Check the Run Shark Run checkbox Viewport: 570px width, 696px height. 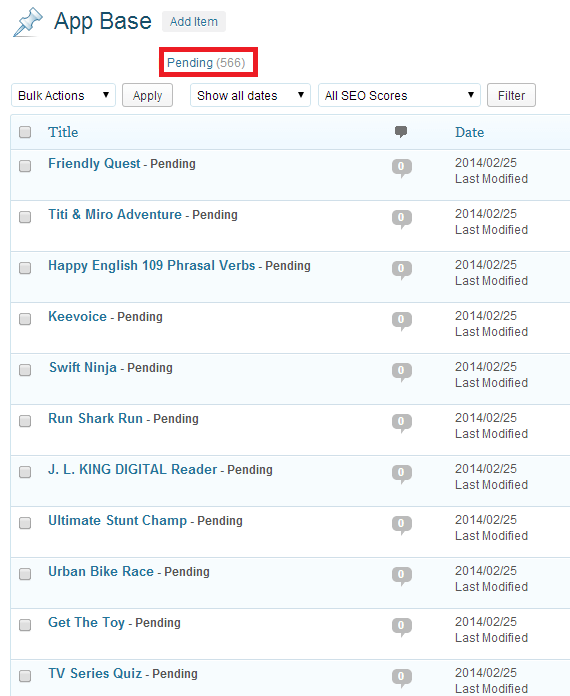(x=25, y=421)
